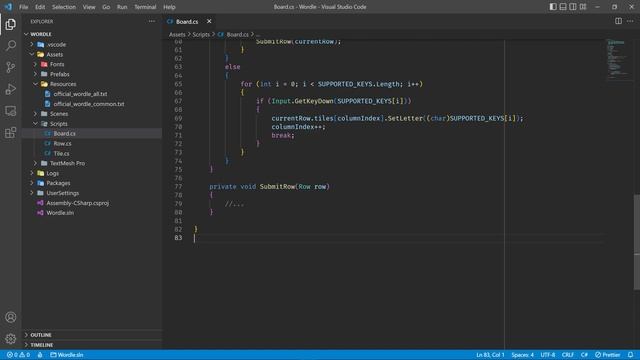This screenshot has height=360, width=640.
Task: Open the Remote Explorer view
Action: (11, 111)
